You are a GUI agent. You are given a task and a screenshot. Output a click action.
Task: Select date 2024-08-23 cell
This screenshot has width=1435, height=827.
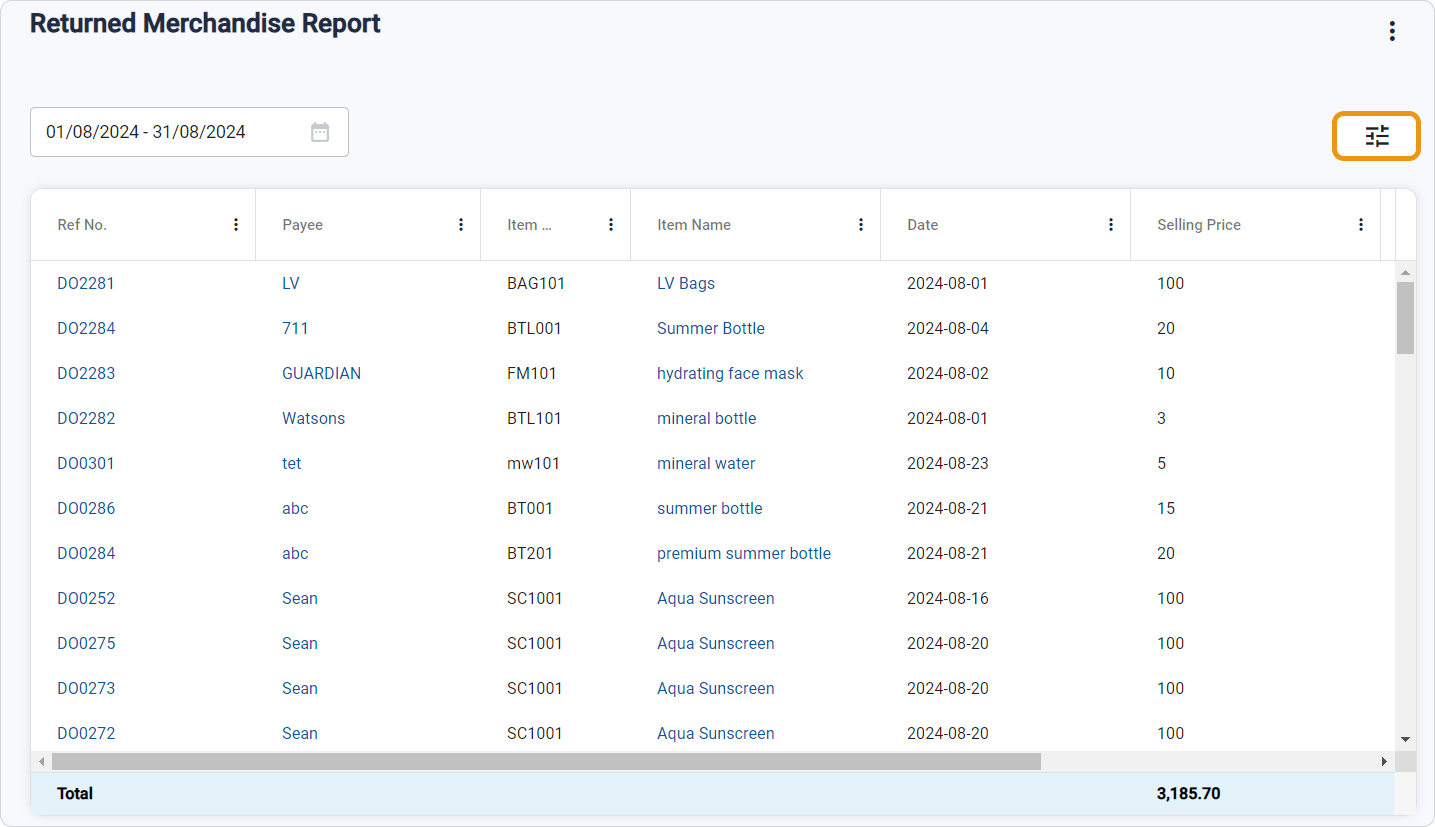point(948,463)
